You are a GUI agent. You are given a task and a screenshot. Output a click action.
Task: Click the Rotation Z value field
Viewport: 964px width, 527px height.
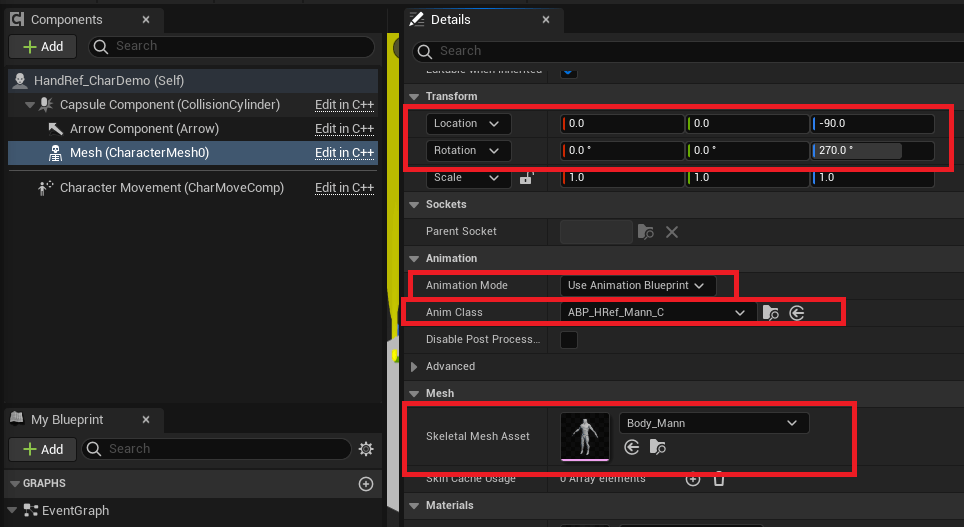click(x=872, y=151)
